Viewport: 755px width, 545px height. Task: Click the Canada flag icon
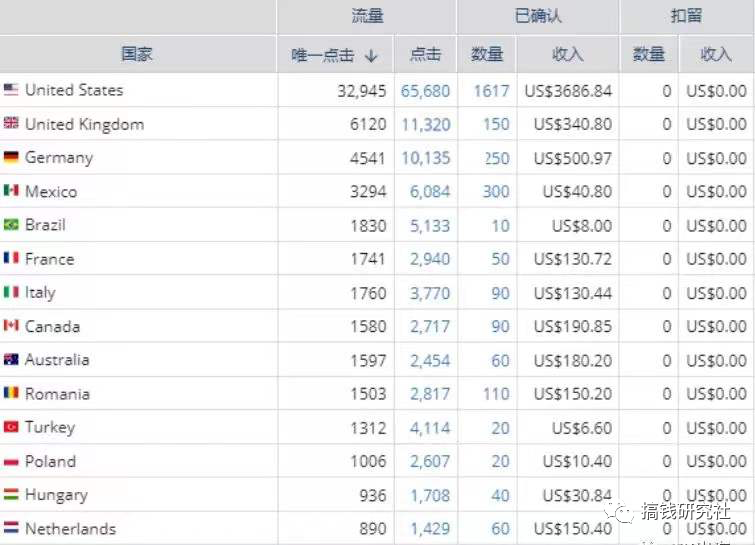[x=11, y=326]
